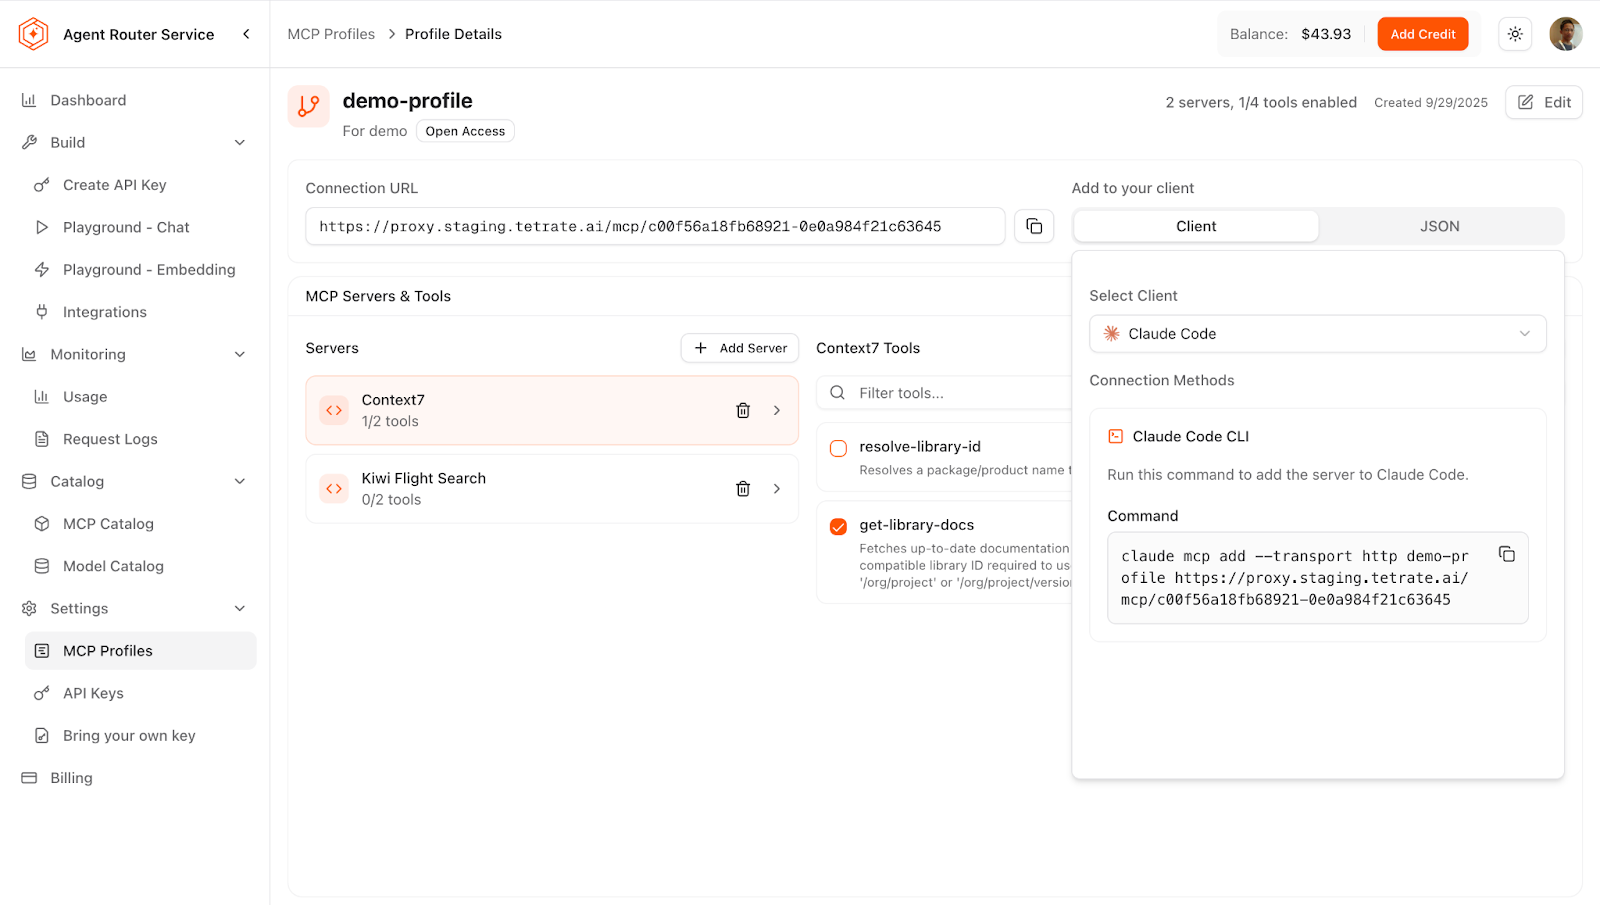This screenshot has width=1600, height=905.
Task: Expand the Kiwi Flight Search server chevron
Action: (x=777, y=489)
